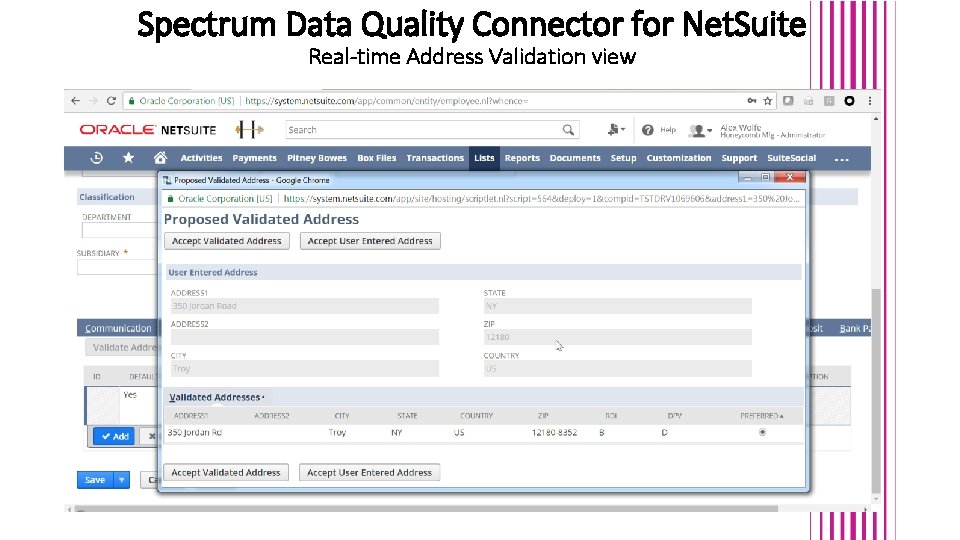Click the empty ADDRESS2 field
Screen dimensions: 960x540
(304, 337)
